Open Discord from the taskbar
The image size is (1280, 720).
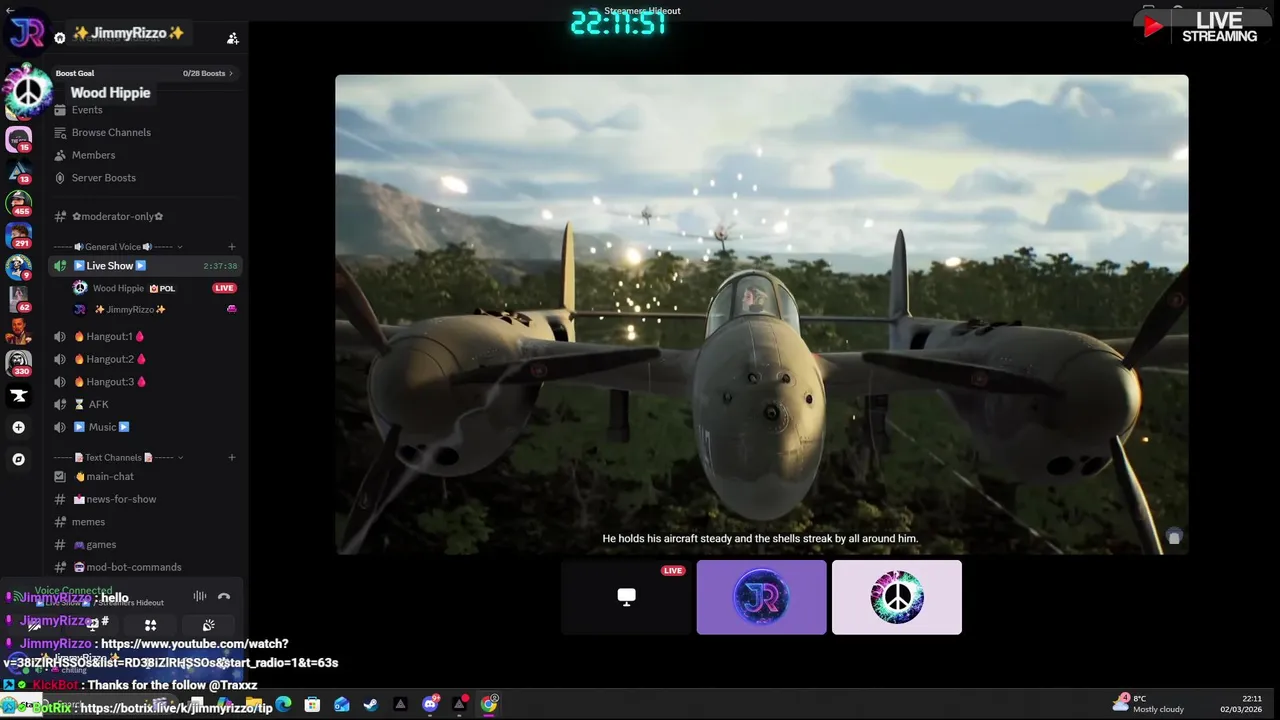point(430,704)
